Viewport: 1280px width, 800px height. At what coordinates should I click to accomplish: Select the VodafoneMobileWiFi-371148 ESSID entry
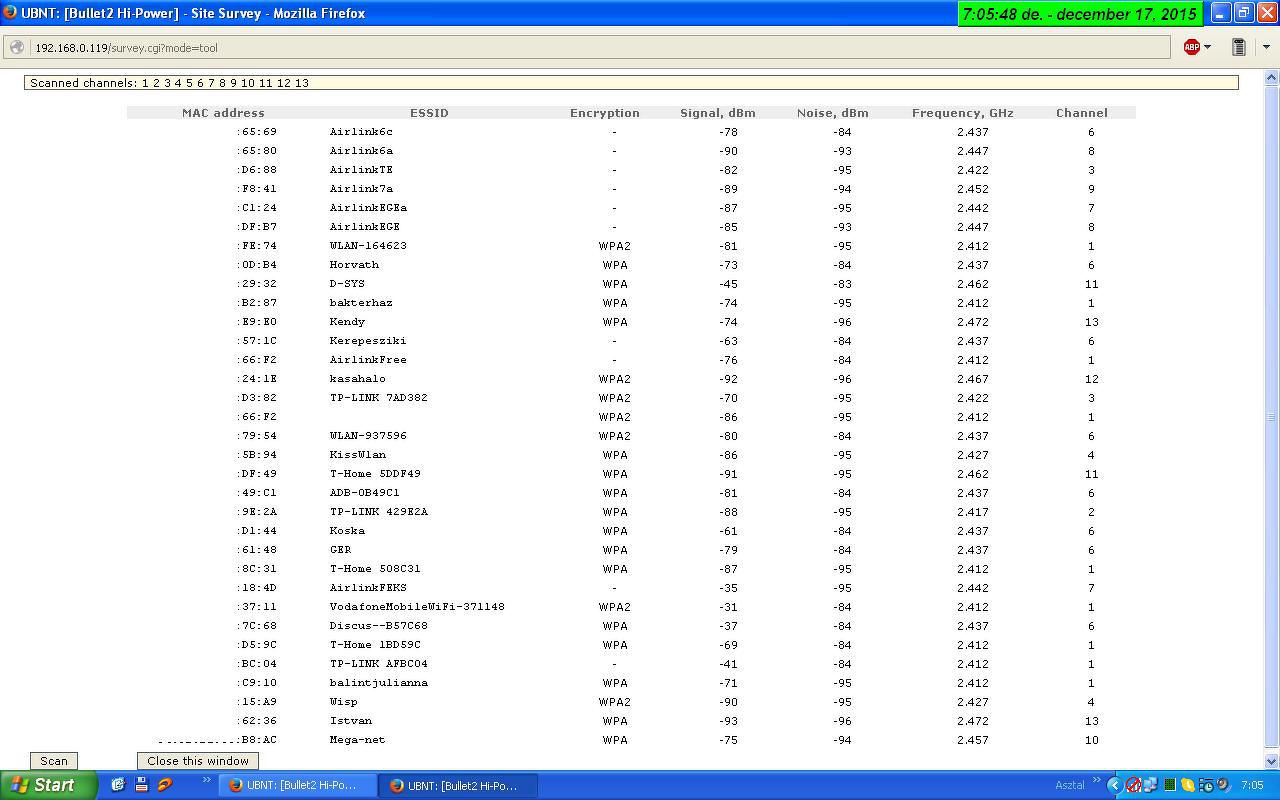click(x=417, y=607)
